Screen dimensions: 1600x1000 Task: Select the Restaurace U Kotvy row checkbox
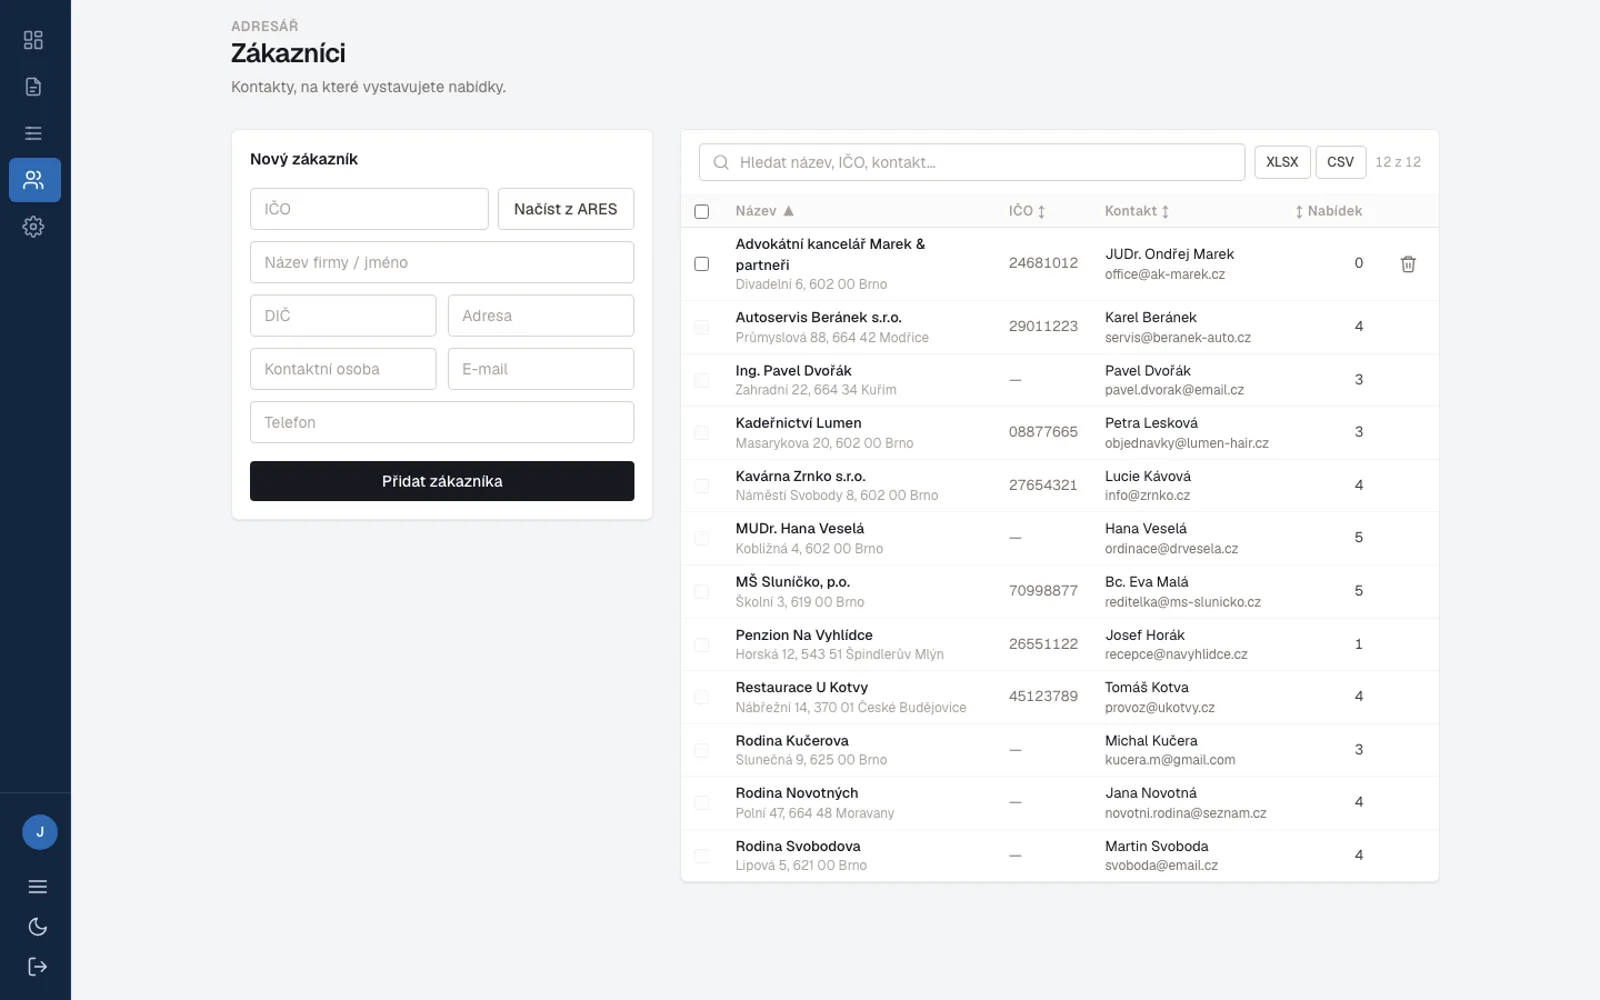pos(702,697)
